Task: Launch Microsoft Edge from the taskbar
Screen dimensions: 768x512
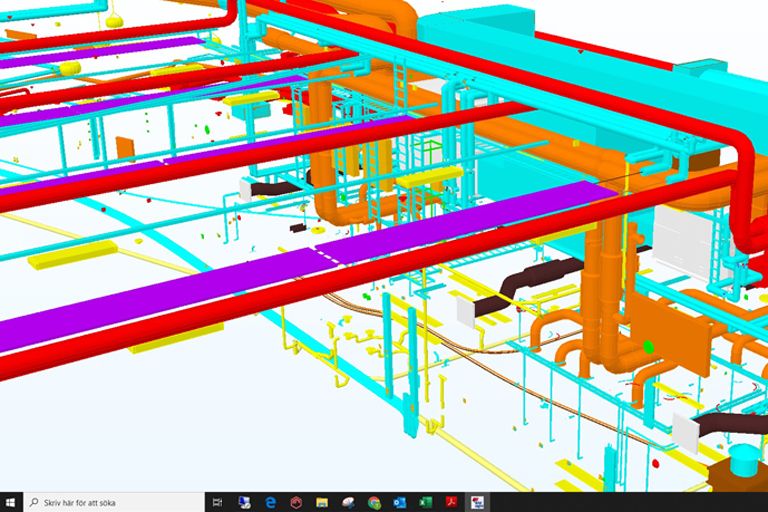Action: (x=270, y=502)
